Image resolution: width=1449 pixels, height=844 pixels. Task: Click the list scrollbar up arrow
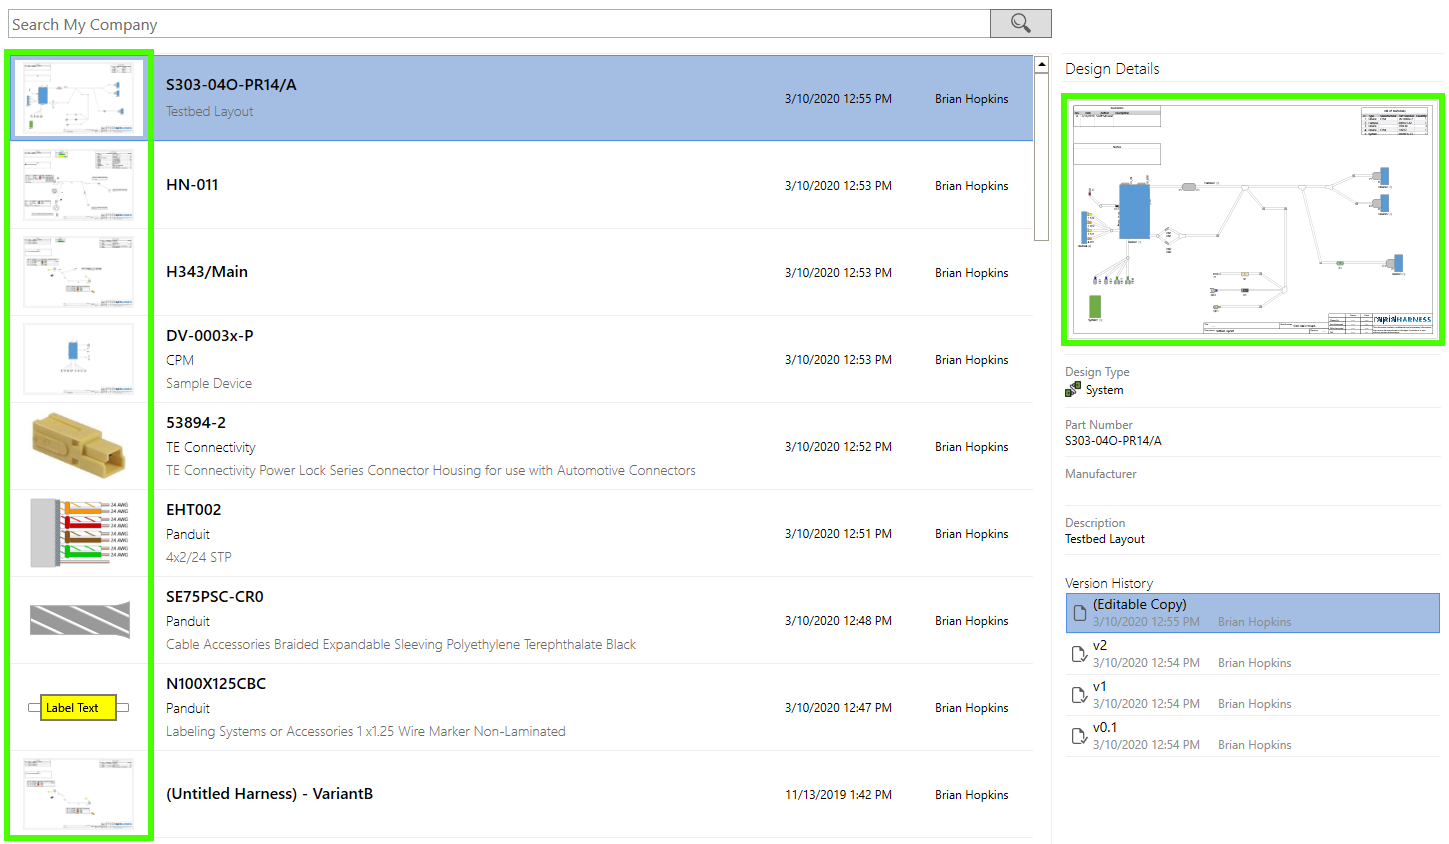(x=1041, y=64)
